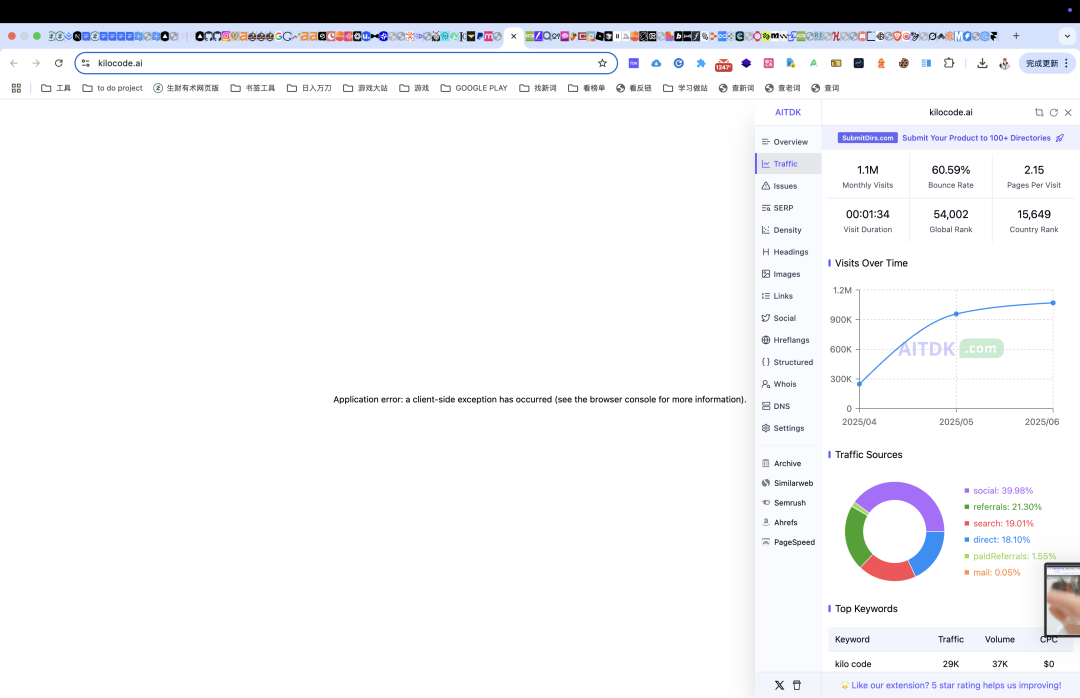
Task: Open the Images tab
Action: click(x=780, y=274)
